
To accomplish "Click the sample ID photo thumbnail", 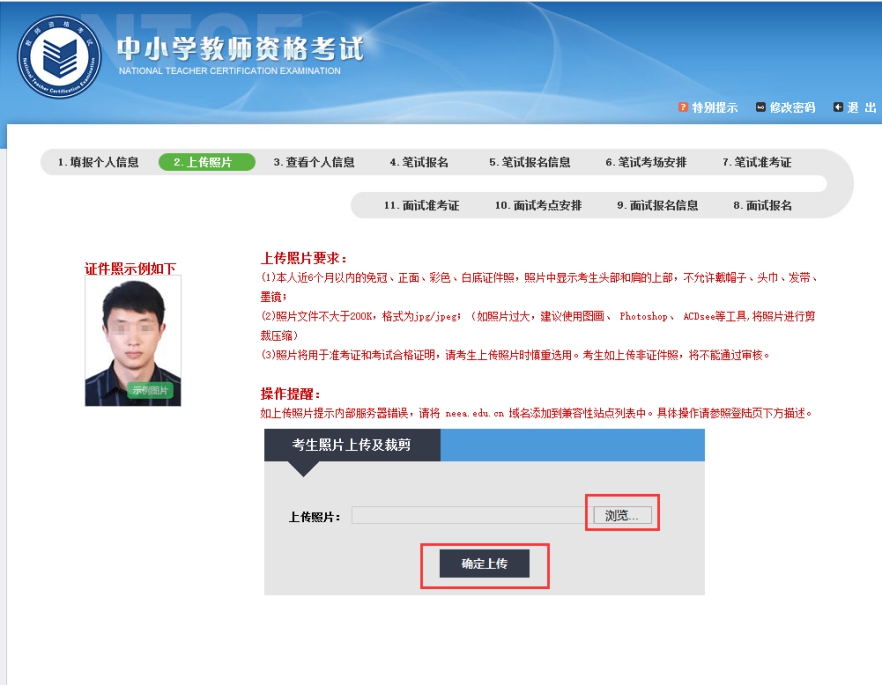I will 133,341.
